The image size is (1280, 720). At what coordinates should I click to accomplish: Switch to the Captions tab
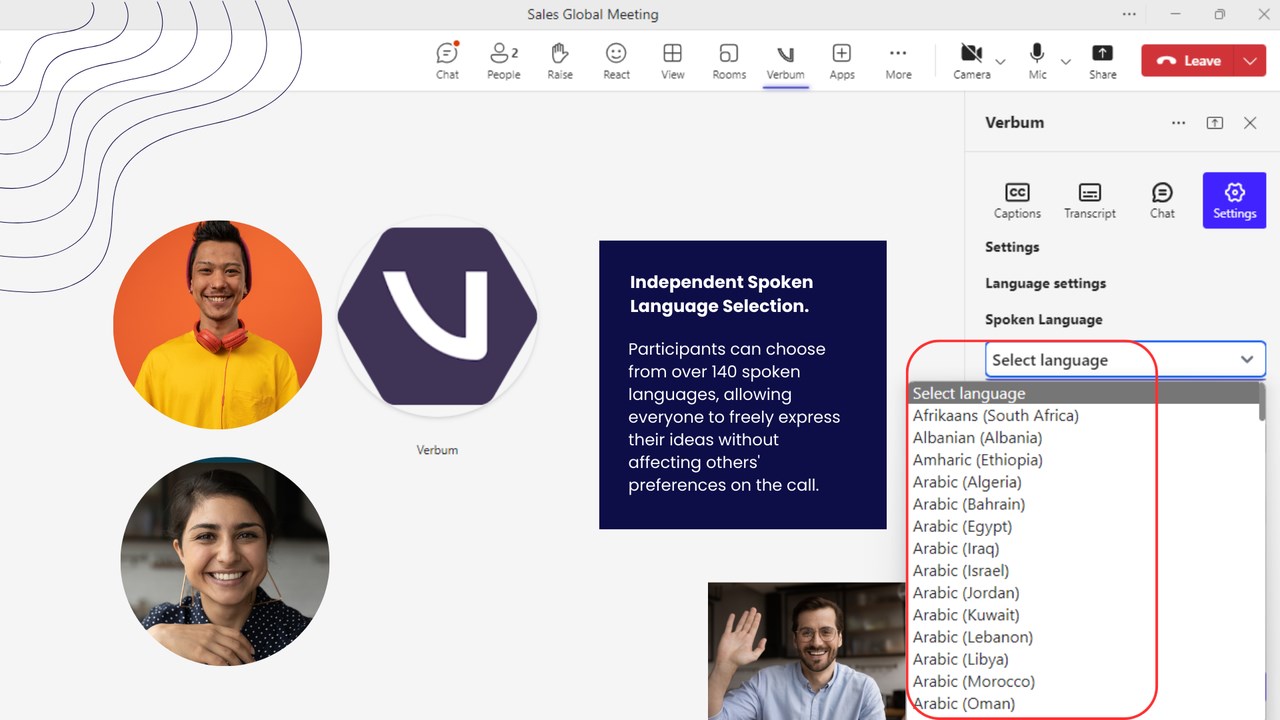1017,200
